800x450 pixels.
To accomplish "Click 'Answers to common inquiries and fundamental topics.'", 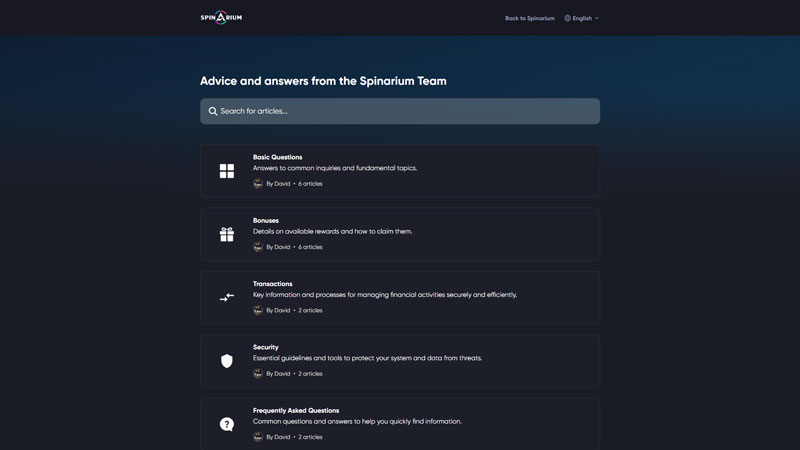I will (x=335, y=168).
